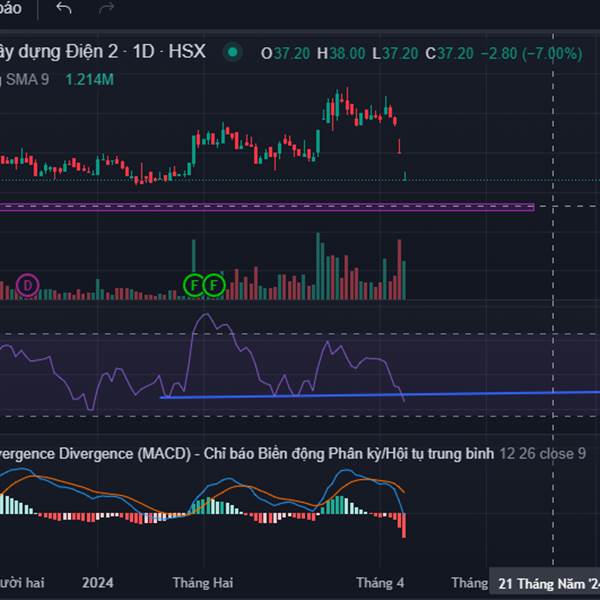This screenshot has height=600, width=600.
Task: Click the MACD indicator title
Action: coord(247,453)
